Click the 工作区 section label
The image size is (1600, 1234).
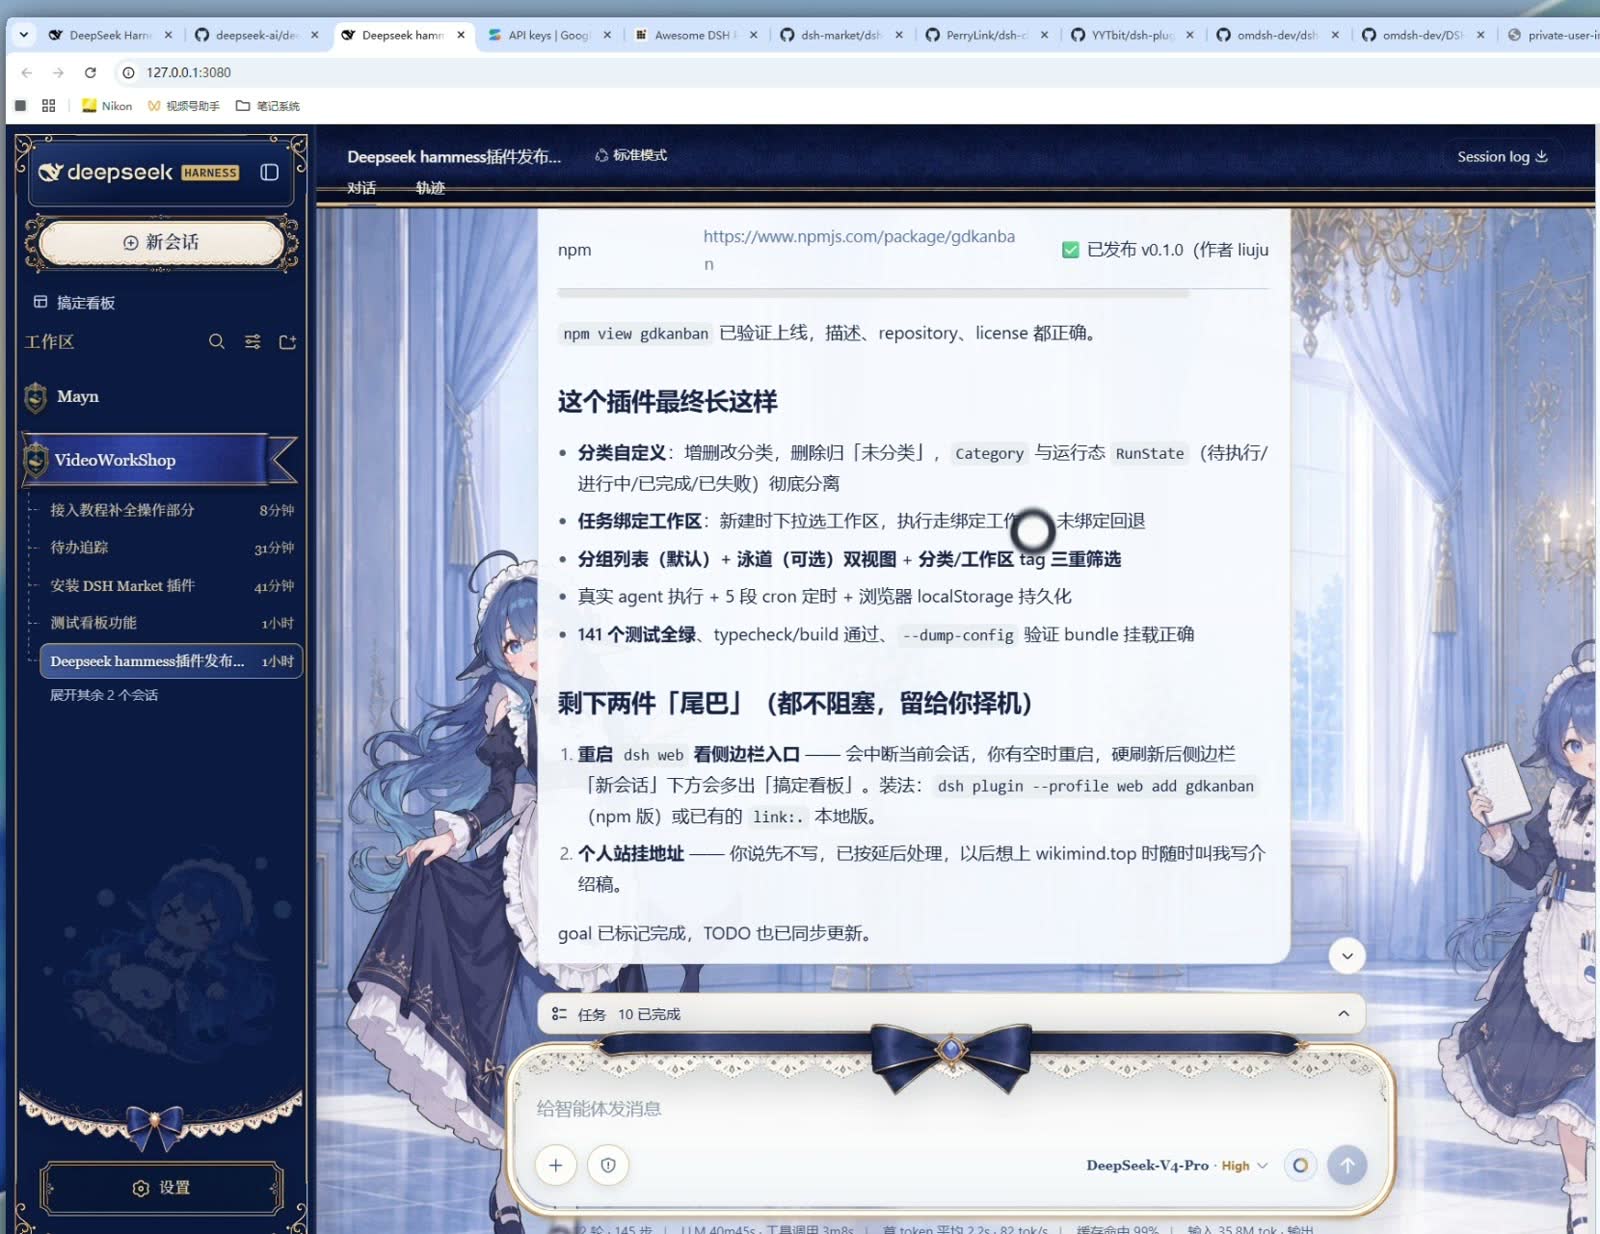point(49,342)
